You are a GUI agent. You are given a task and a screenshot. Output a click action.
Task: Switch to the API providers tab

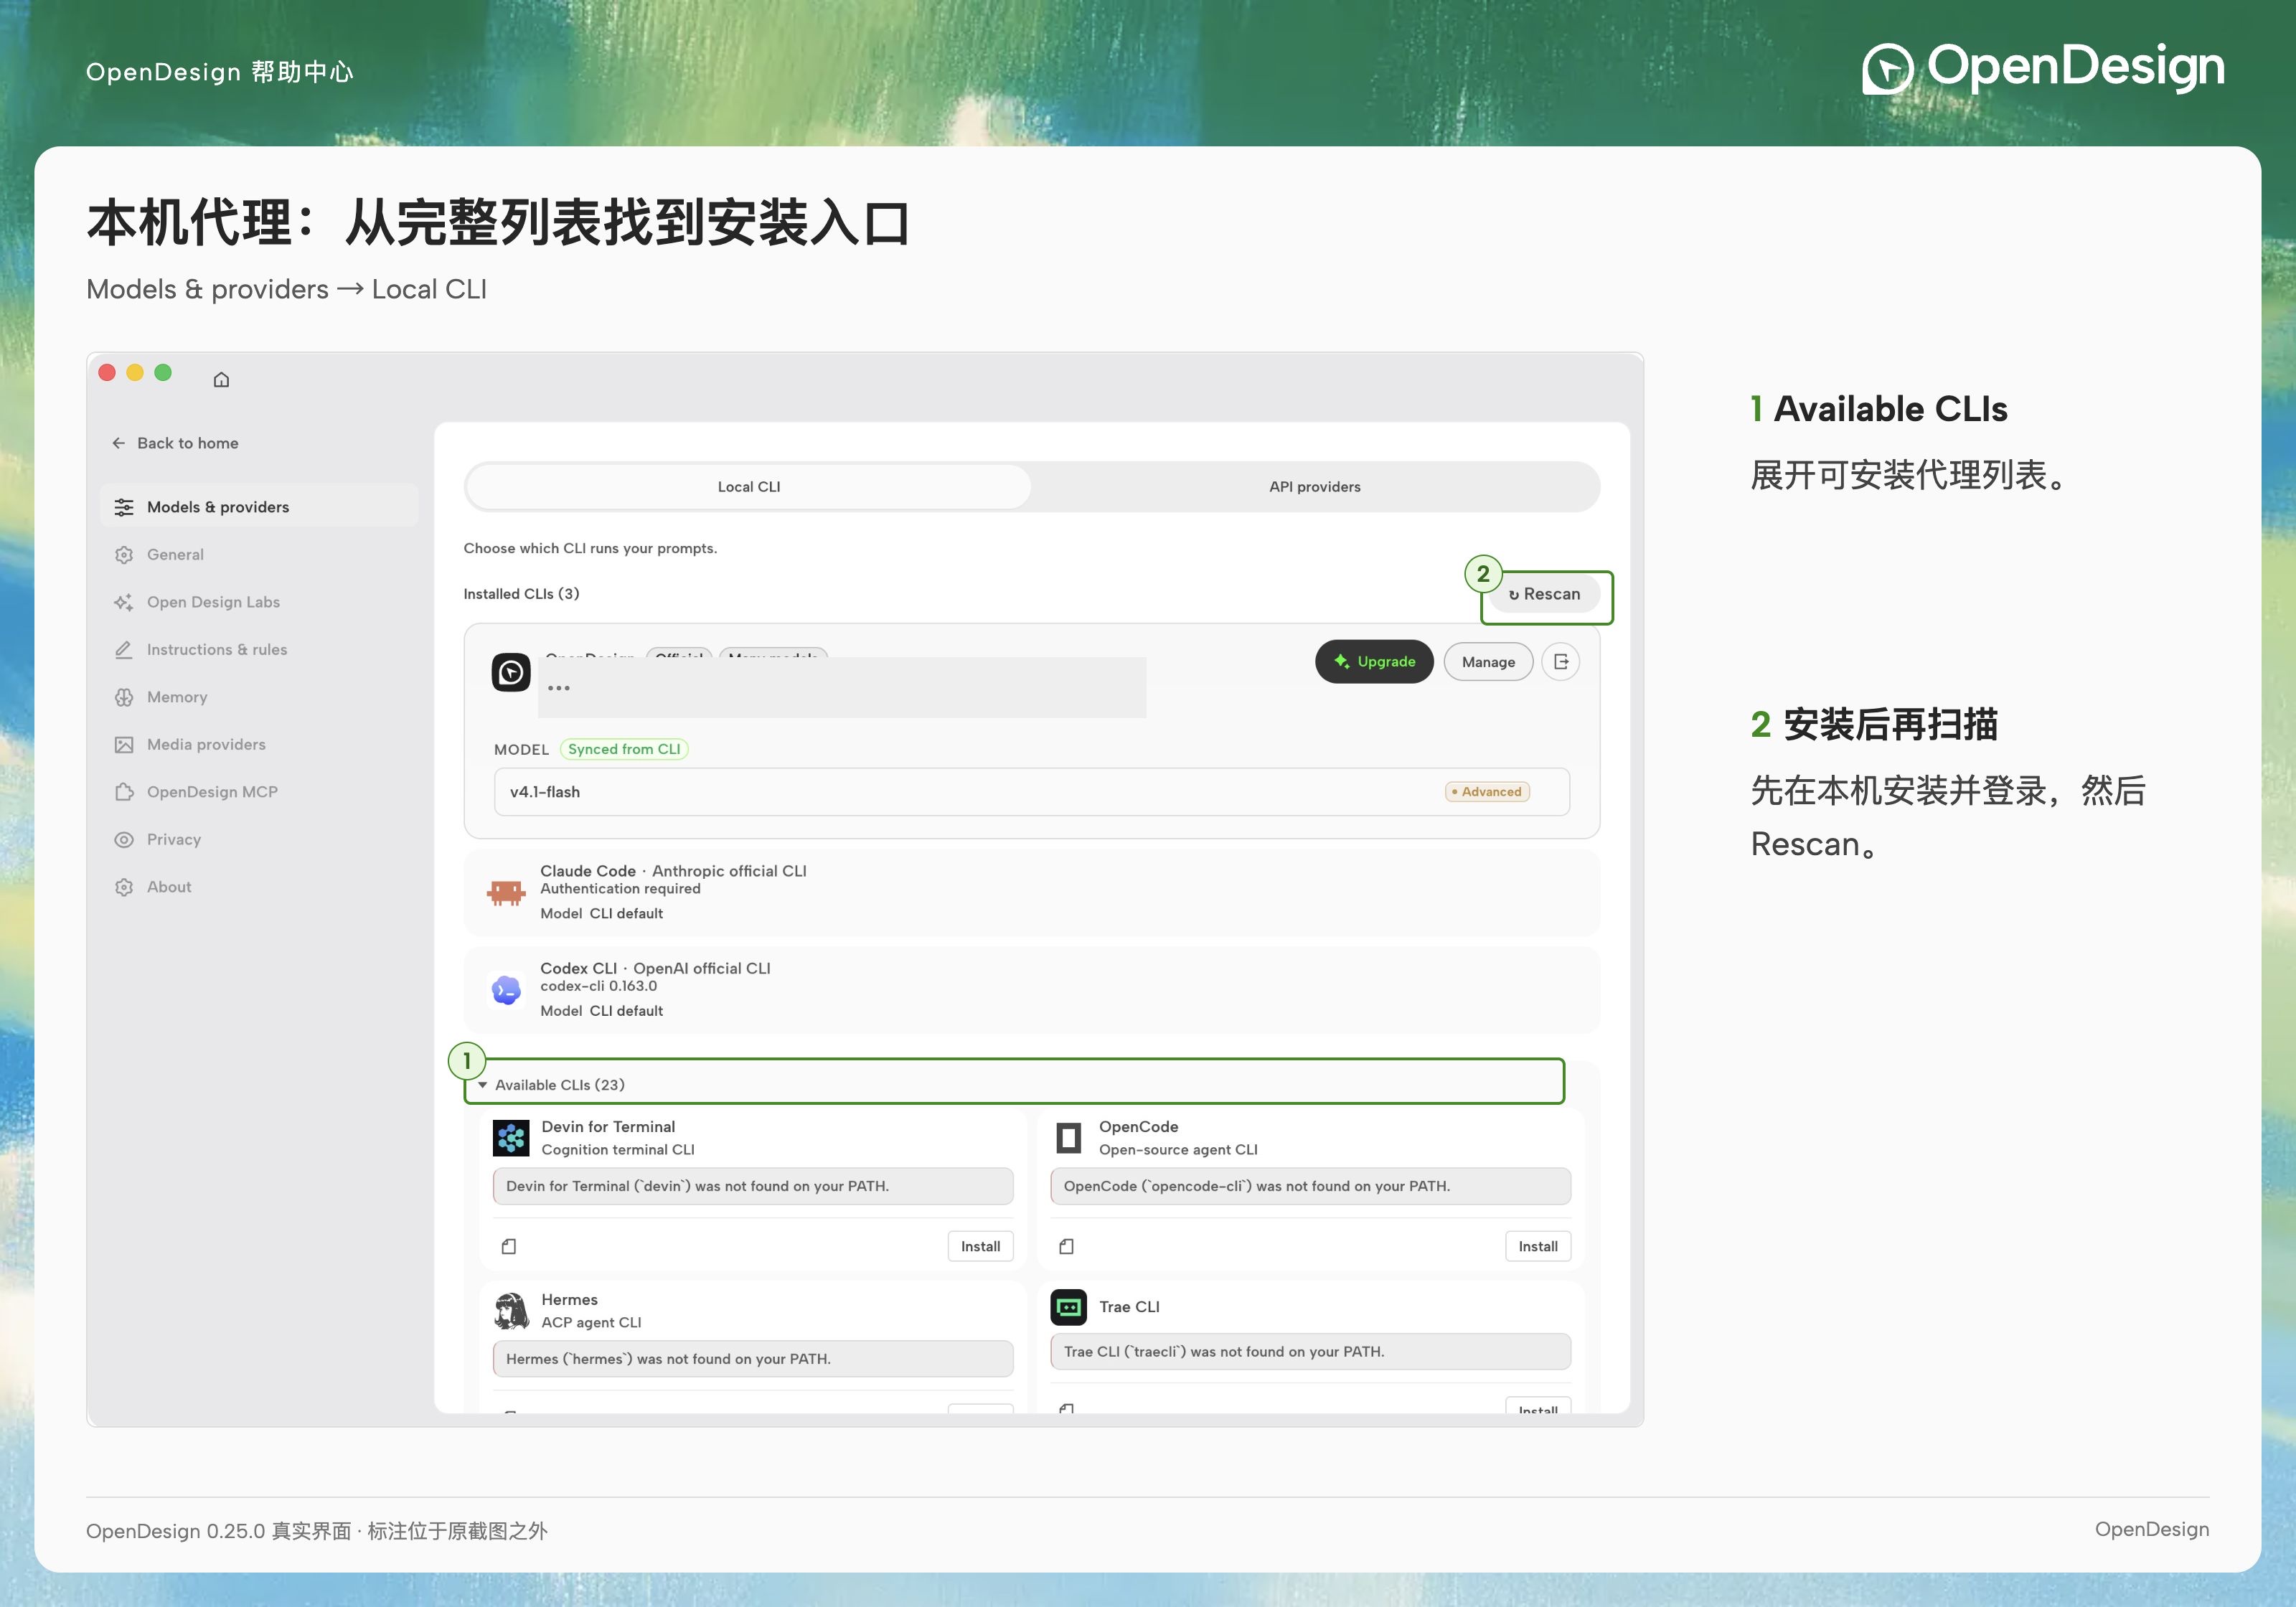1315,487
